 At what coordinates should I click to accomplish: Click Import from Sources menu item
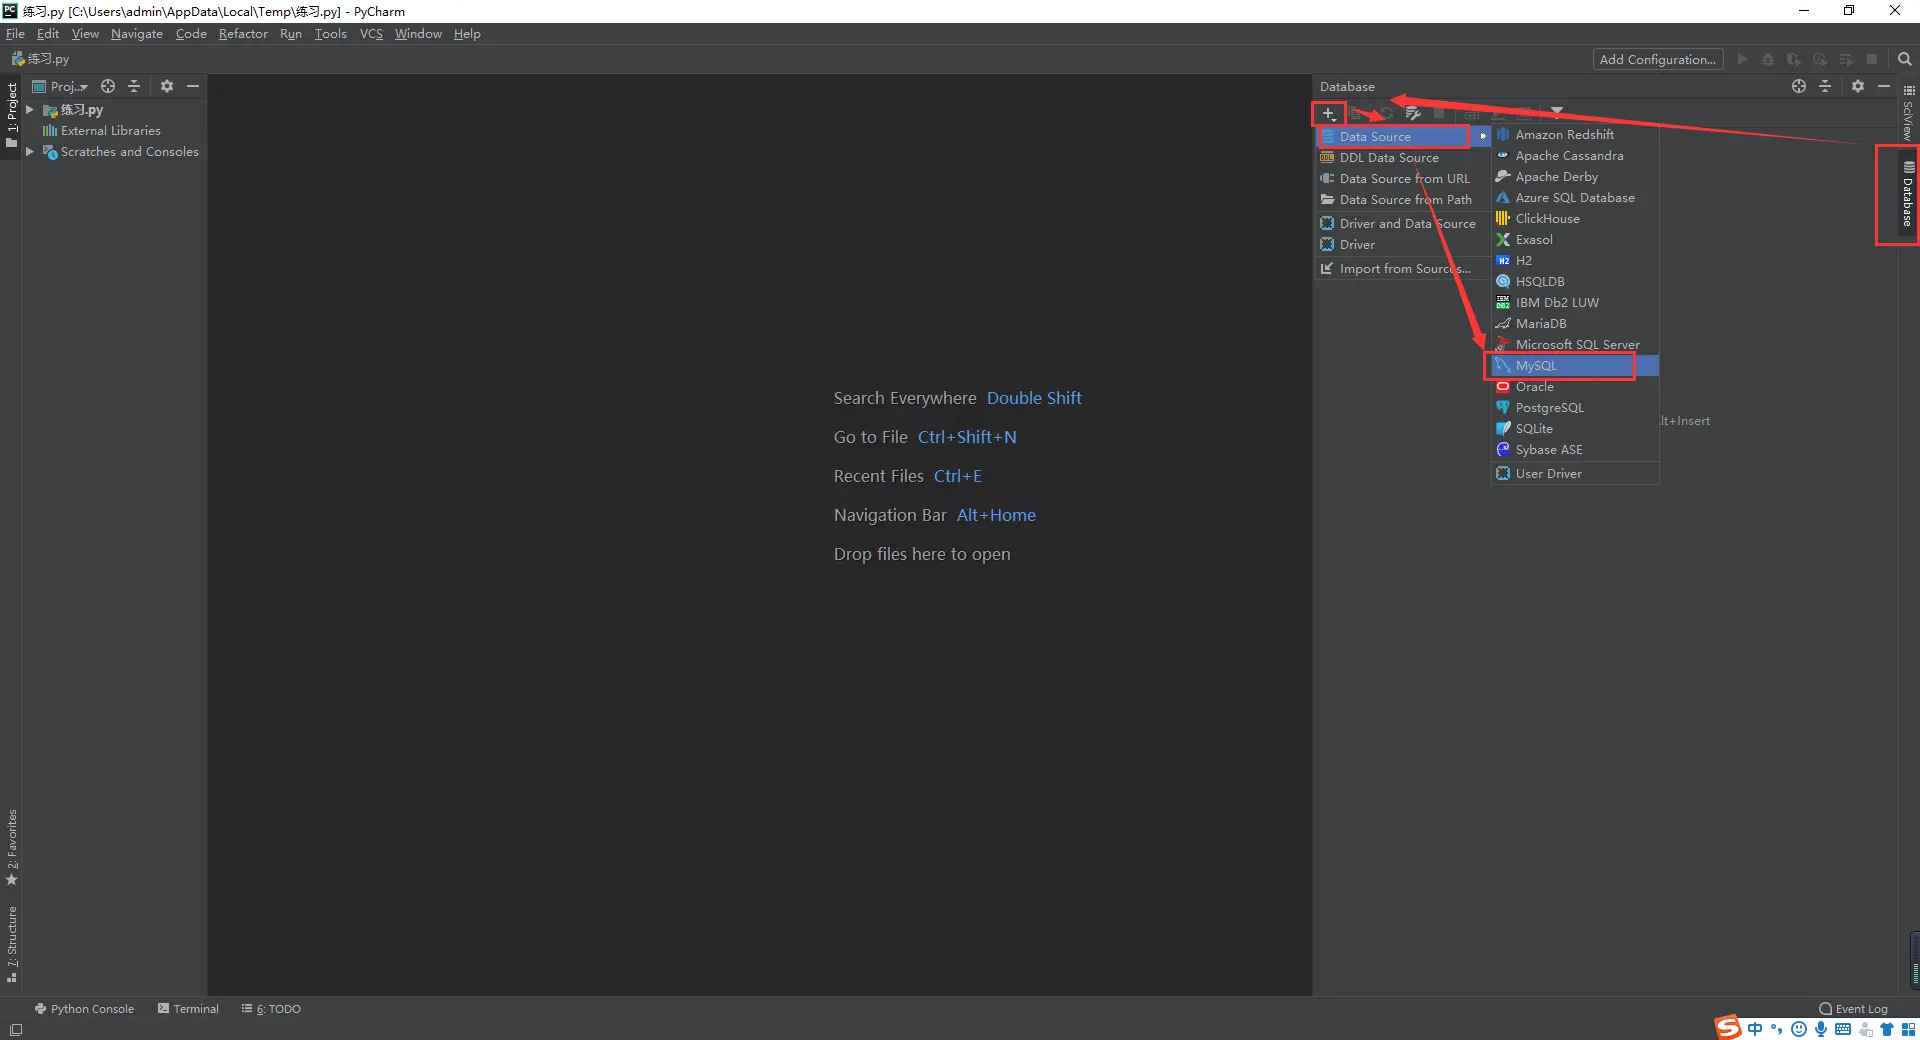point(1404,269)
